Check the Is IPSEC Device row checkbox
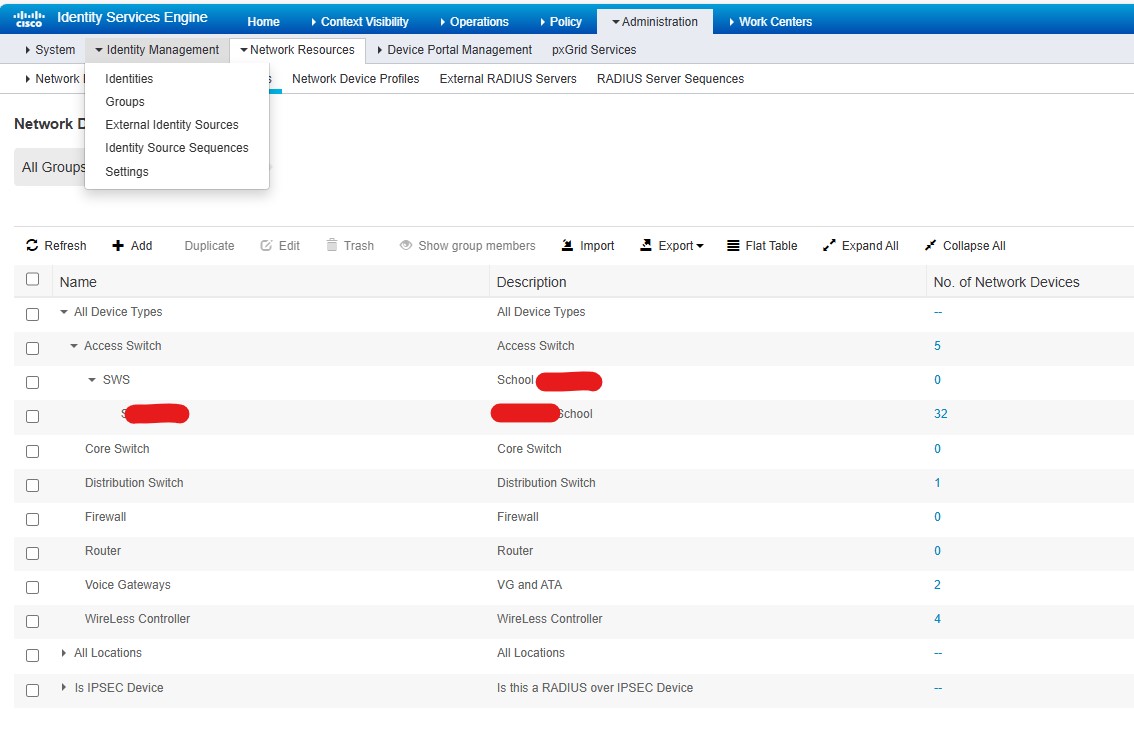 pyautogui.click(x=33, y=690)
